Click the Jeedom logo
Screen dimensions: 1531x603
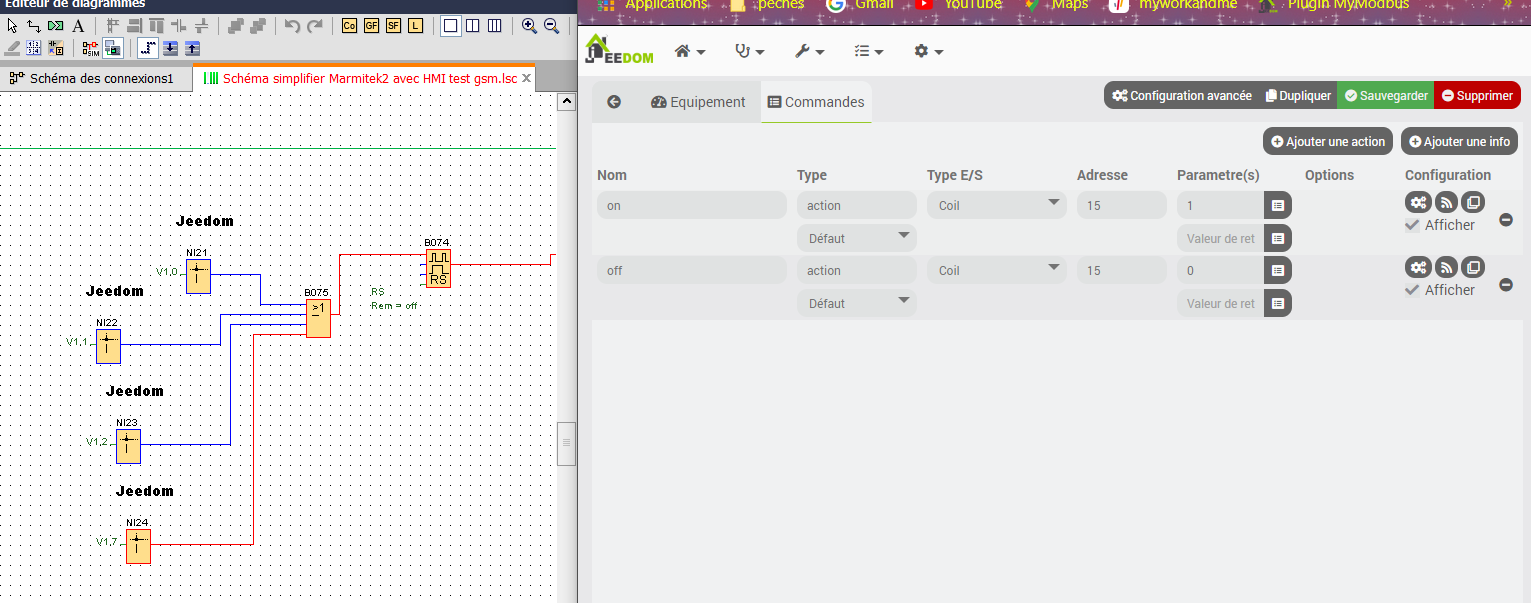click(x=619, y=49)
